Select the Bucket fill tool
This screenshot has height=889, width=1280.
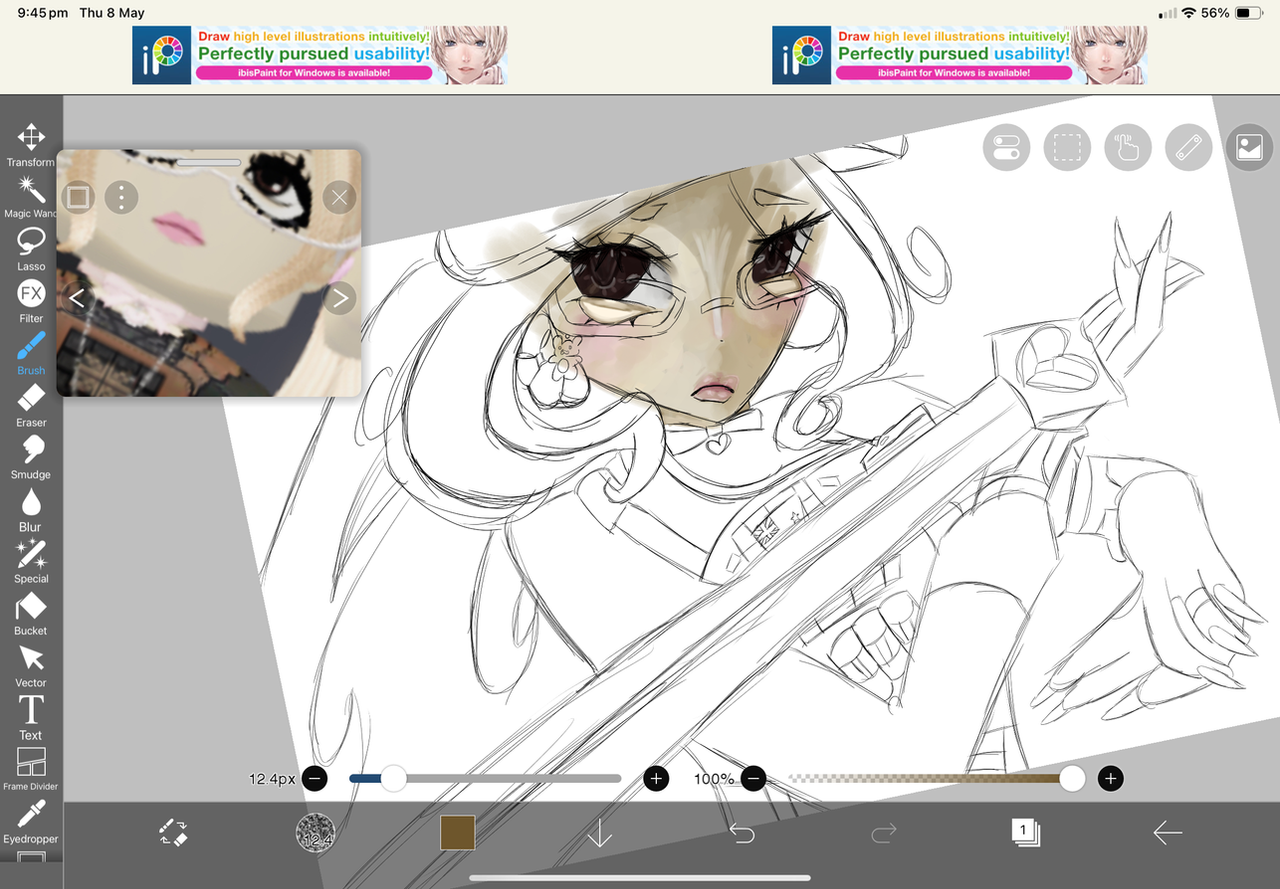click(x=31, y=613)
